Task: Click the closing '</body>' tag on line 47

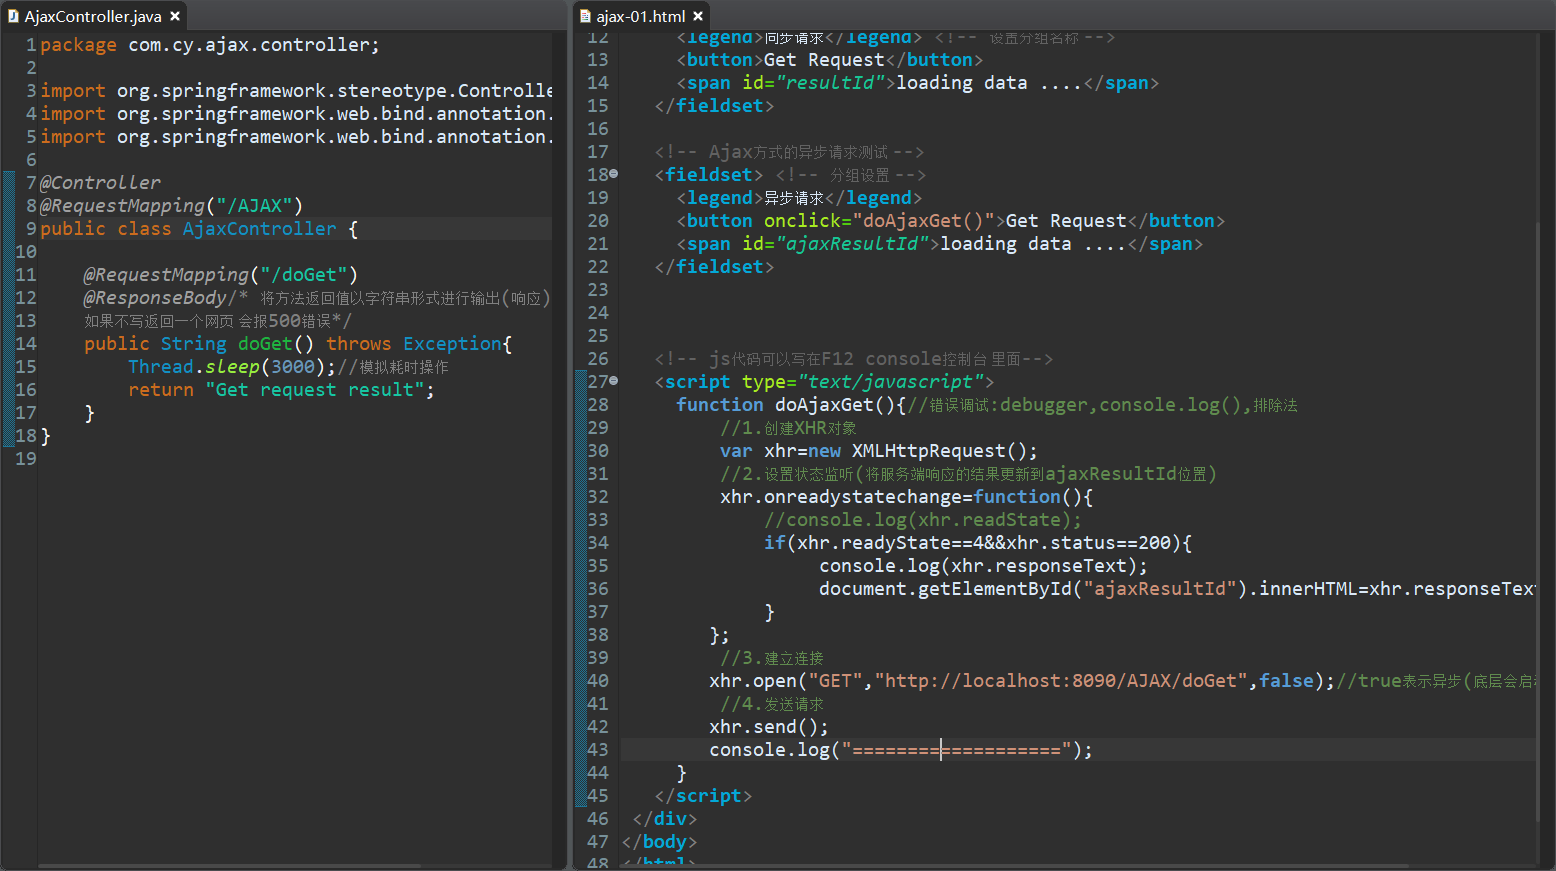Action: click(x=659, y=842)
